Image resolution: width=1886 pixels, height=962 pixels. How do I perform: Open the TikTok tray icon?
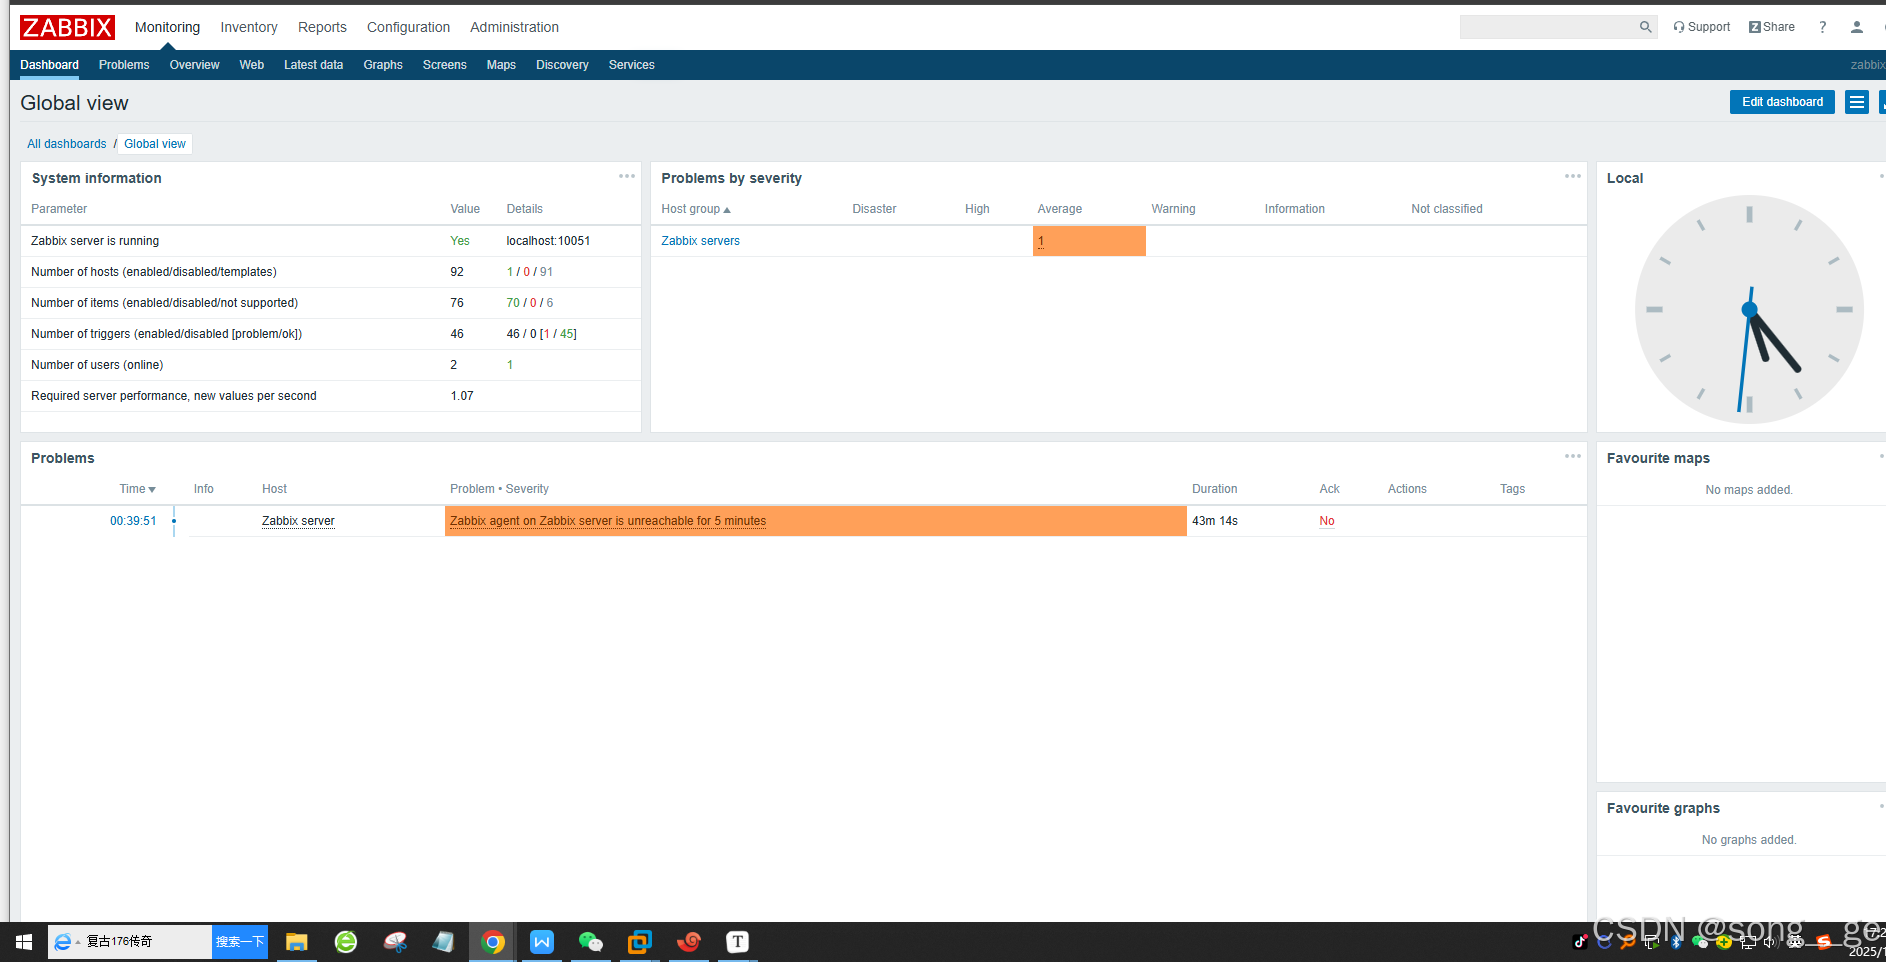[x=1580, y=942]
